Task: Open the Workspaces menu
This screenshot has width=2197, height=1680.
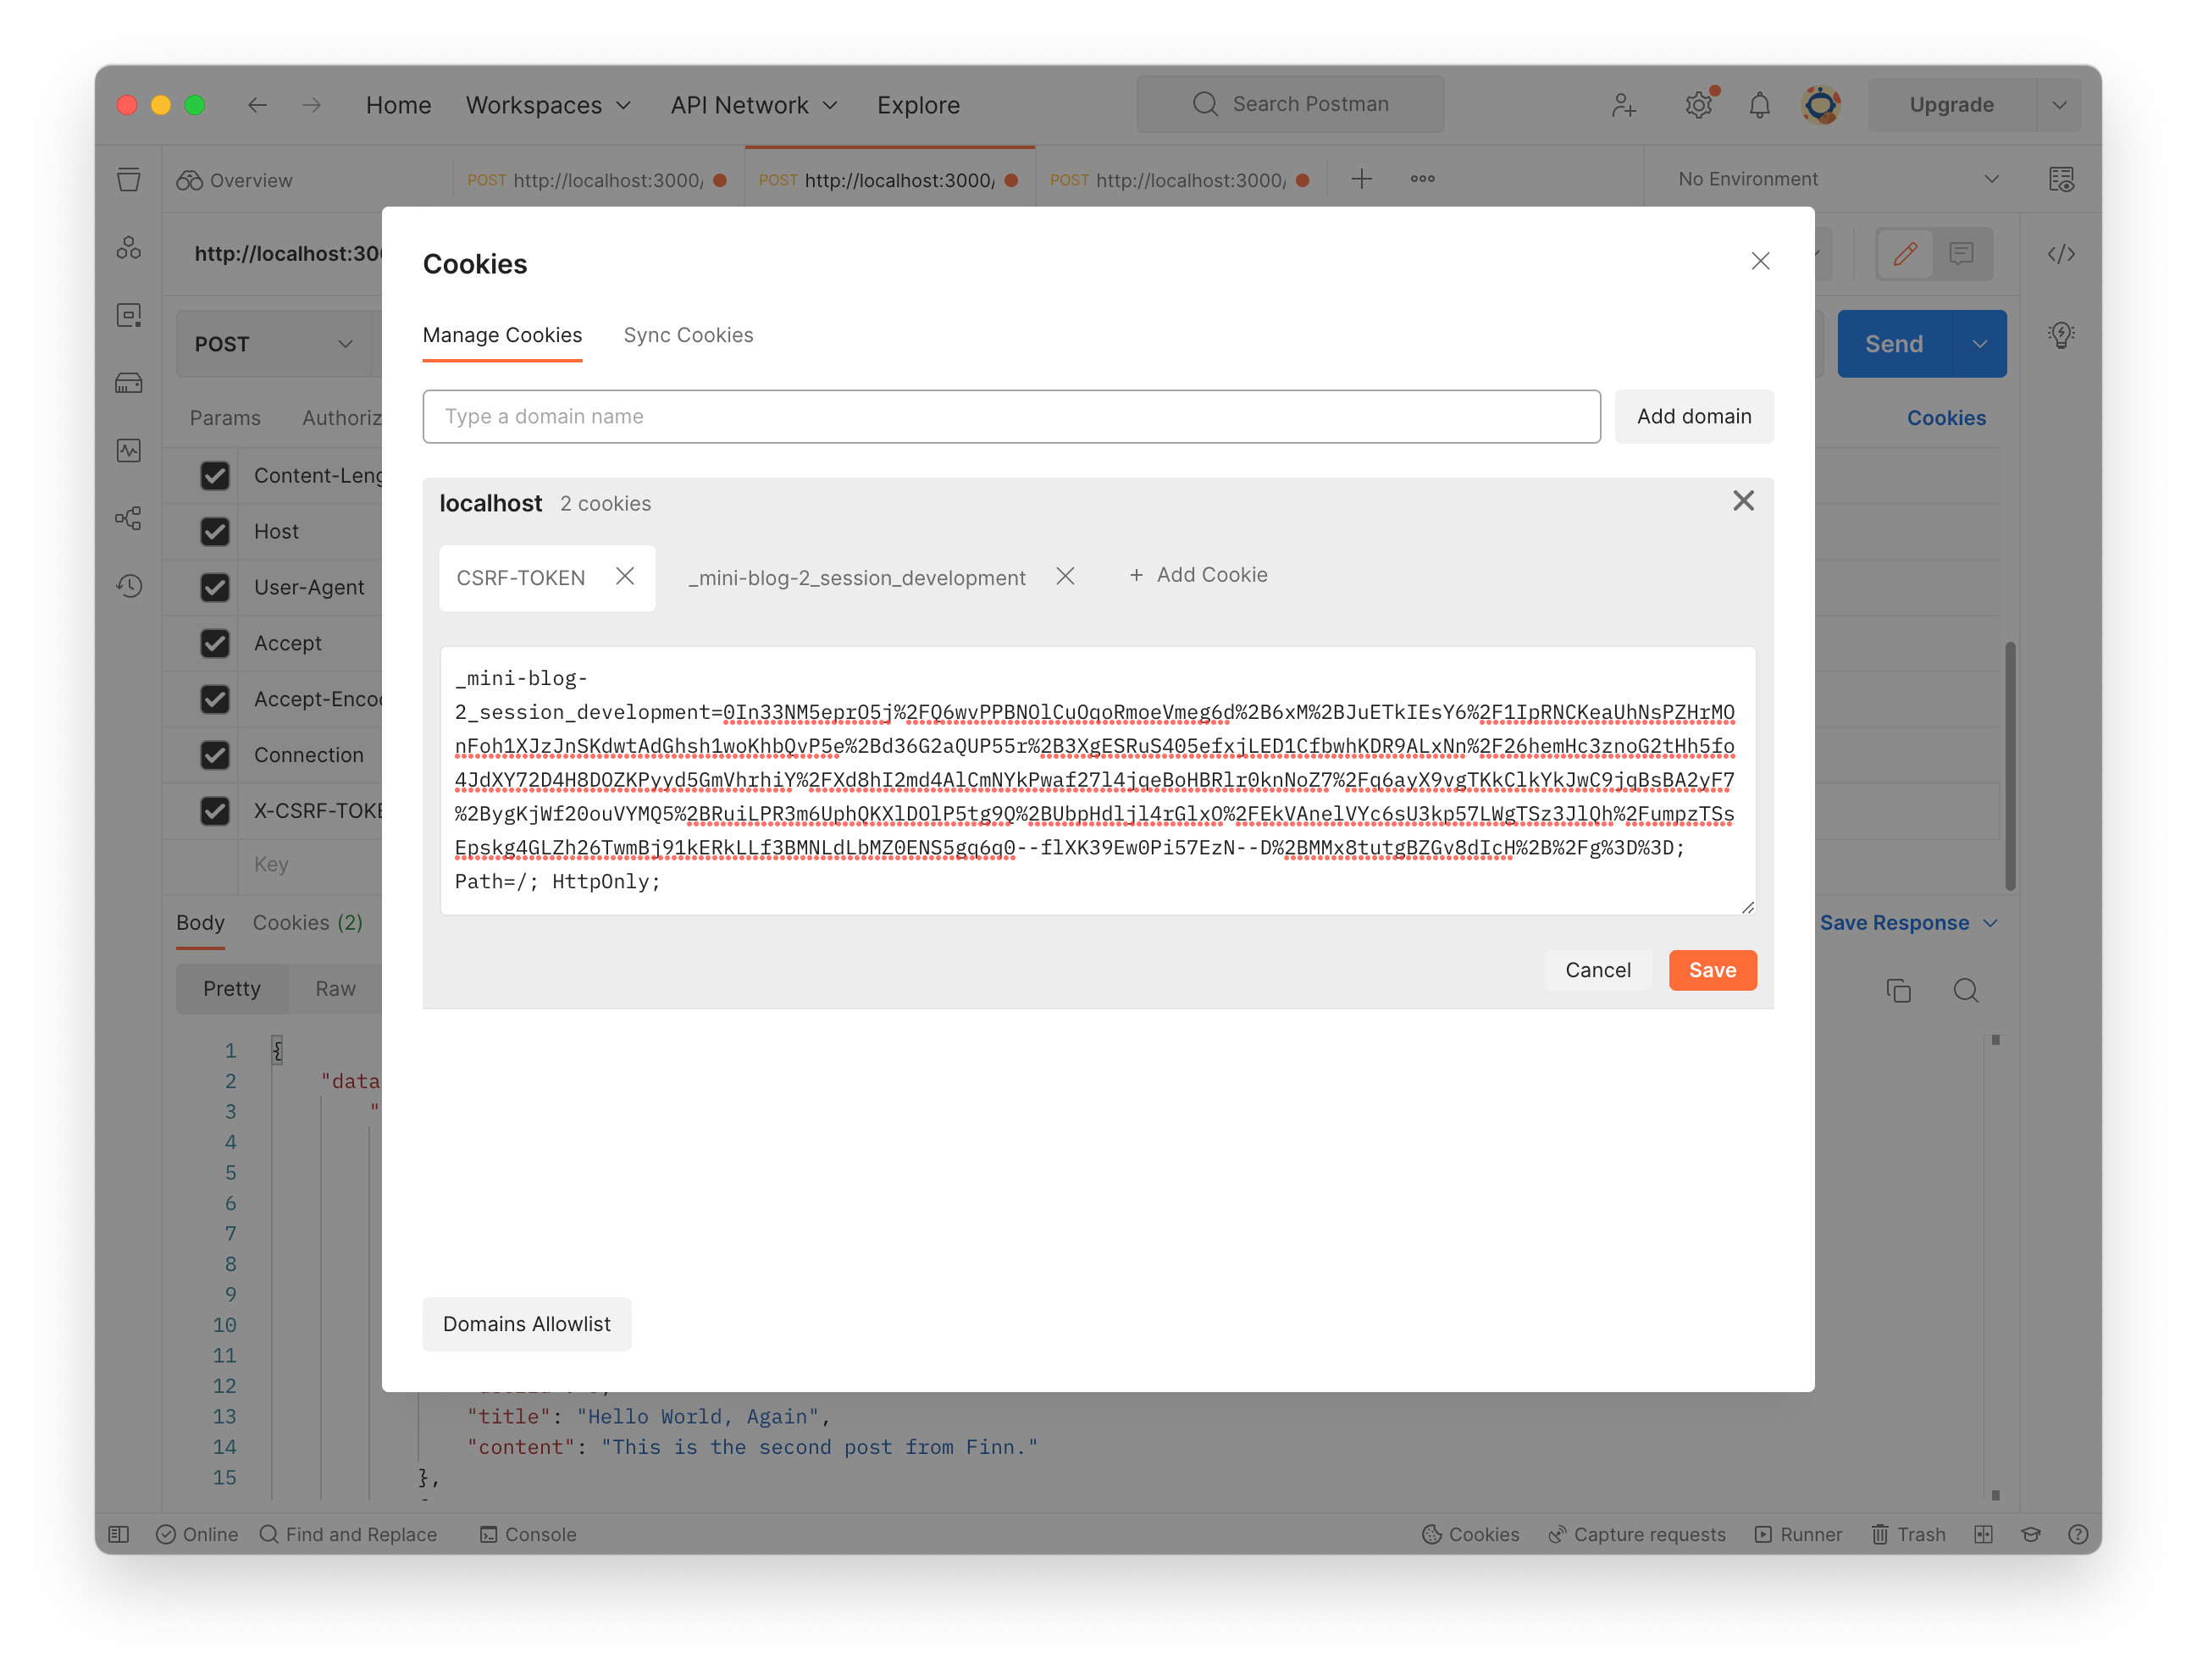Action: (548, 105)
